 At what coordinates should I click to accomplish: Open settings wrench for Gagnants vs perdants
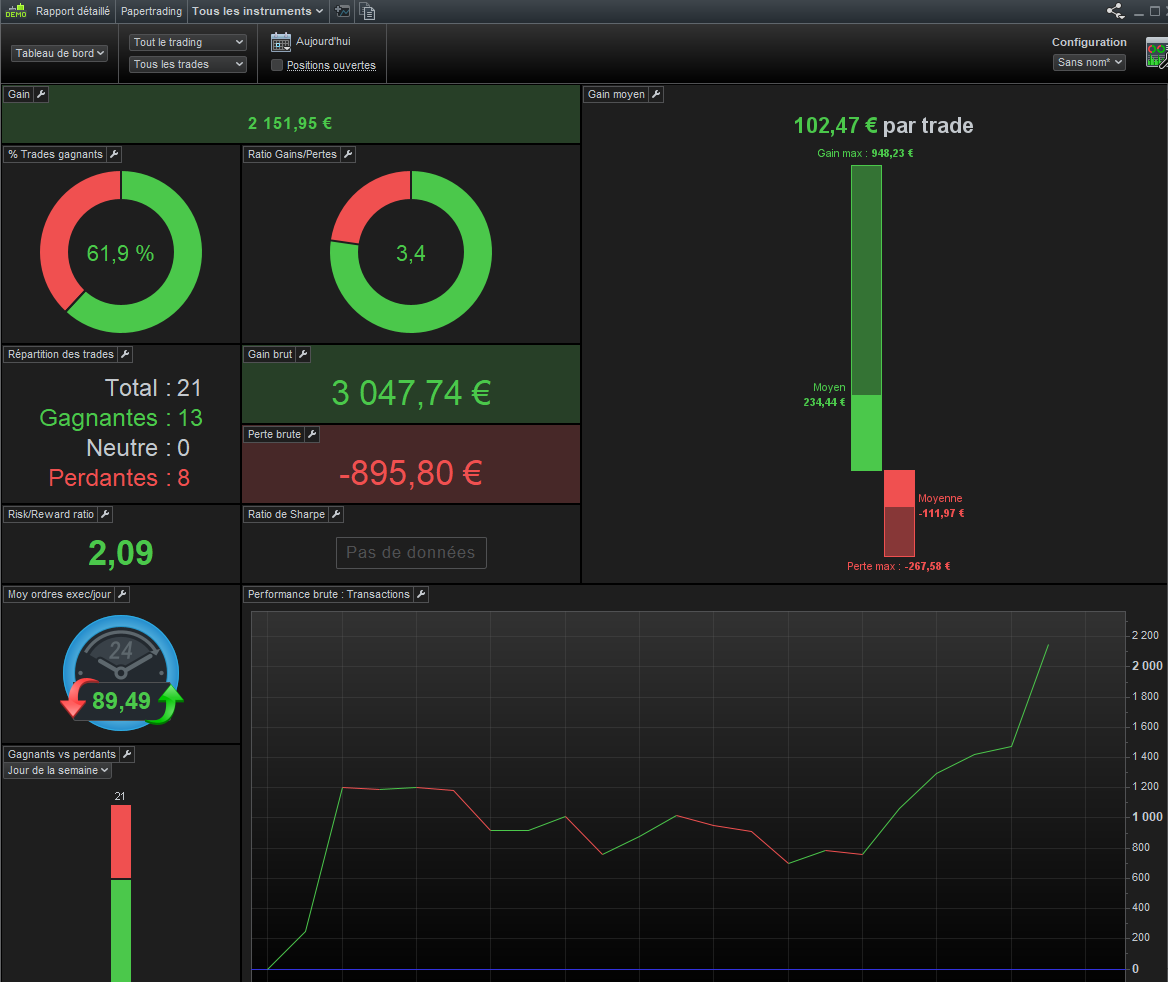click(127, 755)
